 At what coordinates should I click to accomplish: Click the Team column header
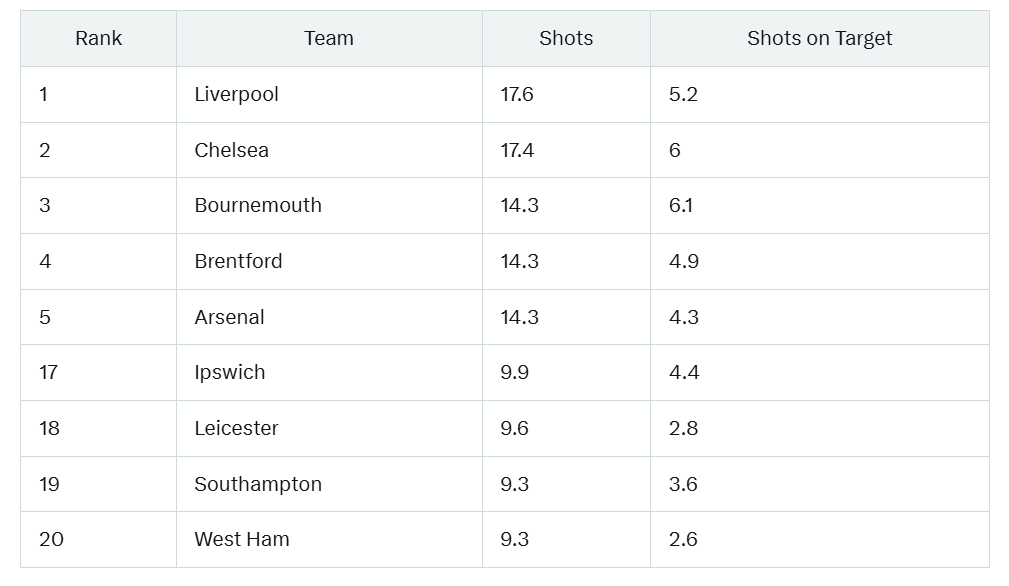(x=329, y=39)
